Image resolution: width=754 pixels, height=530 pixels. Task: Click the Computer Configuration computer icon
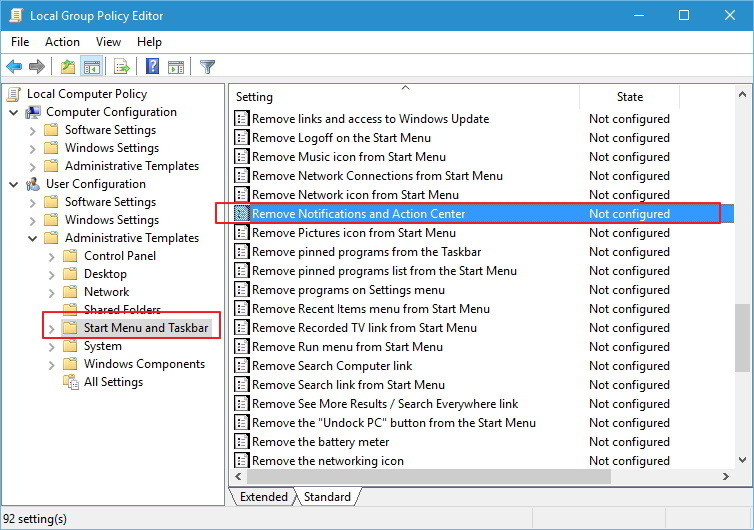(33, 112)
